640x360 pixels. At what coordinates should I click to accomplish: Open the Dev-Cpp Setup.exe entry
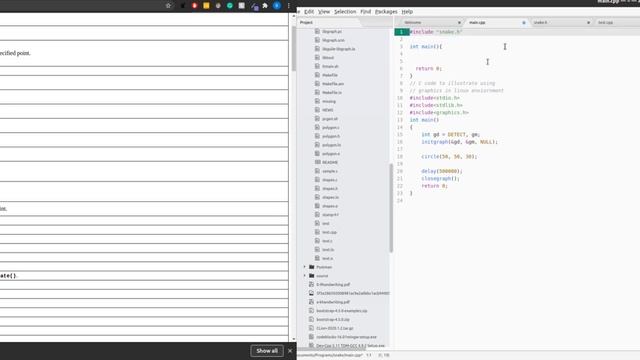click(x=350, y=345)
